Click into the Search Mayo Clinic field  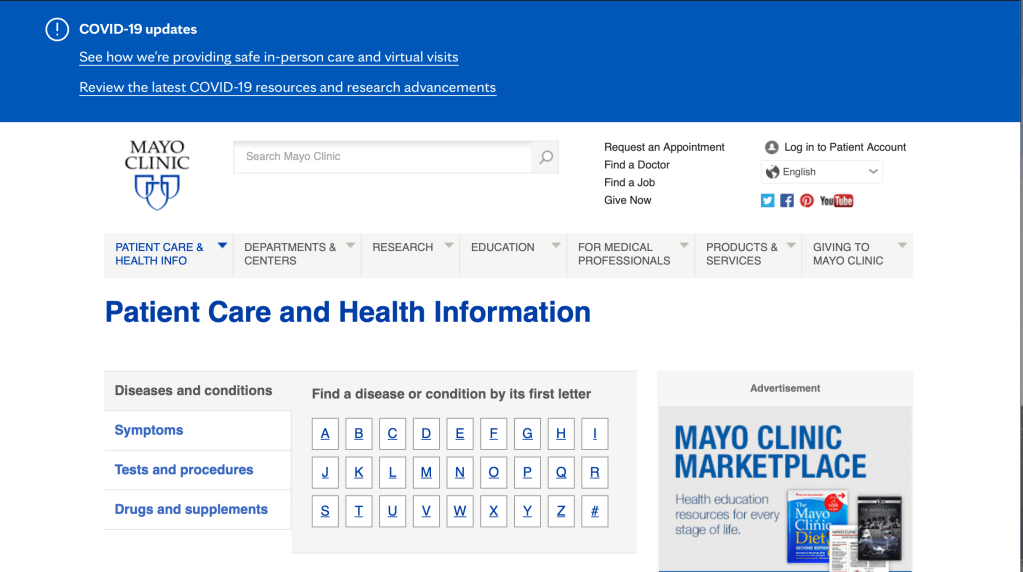[382, 157]
